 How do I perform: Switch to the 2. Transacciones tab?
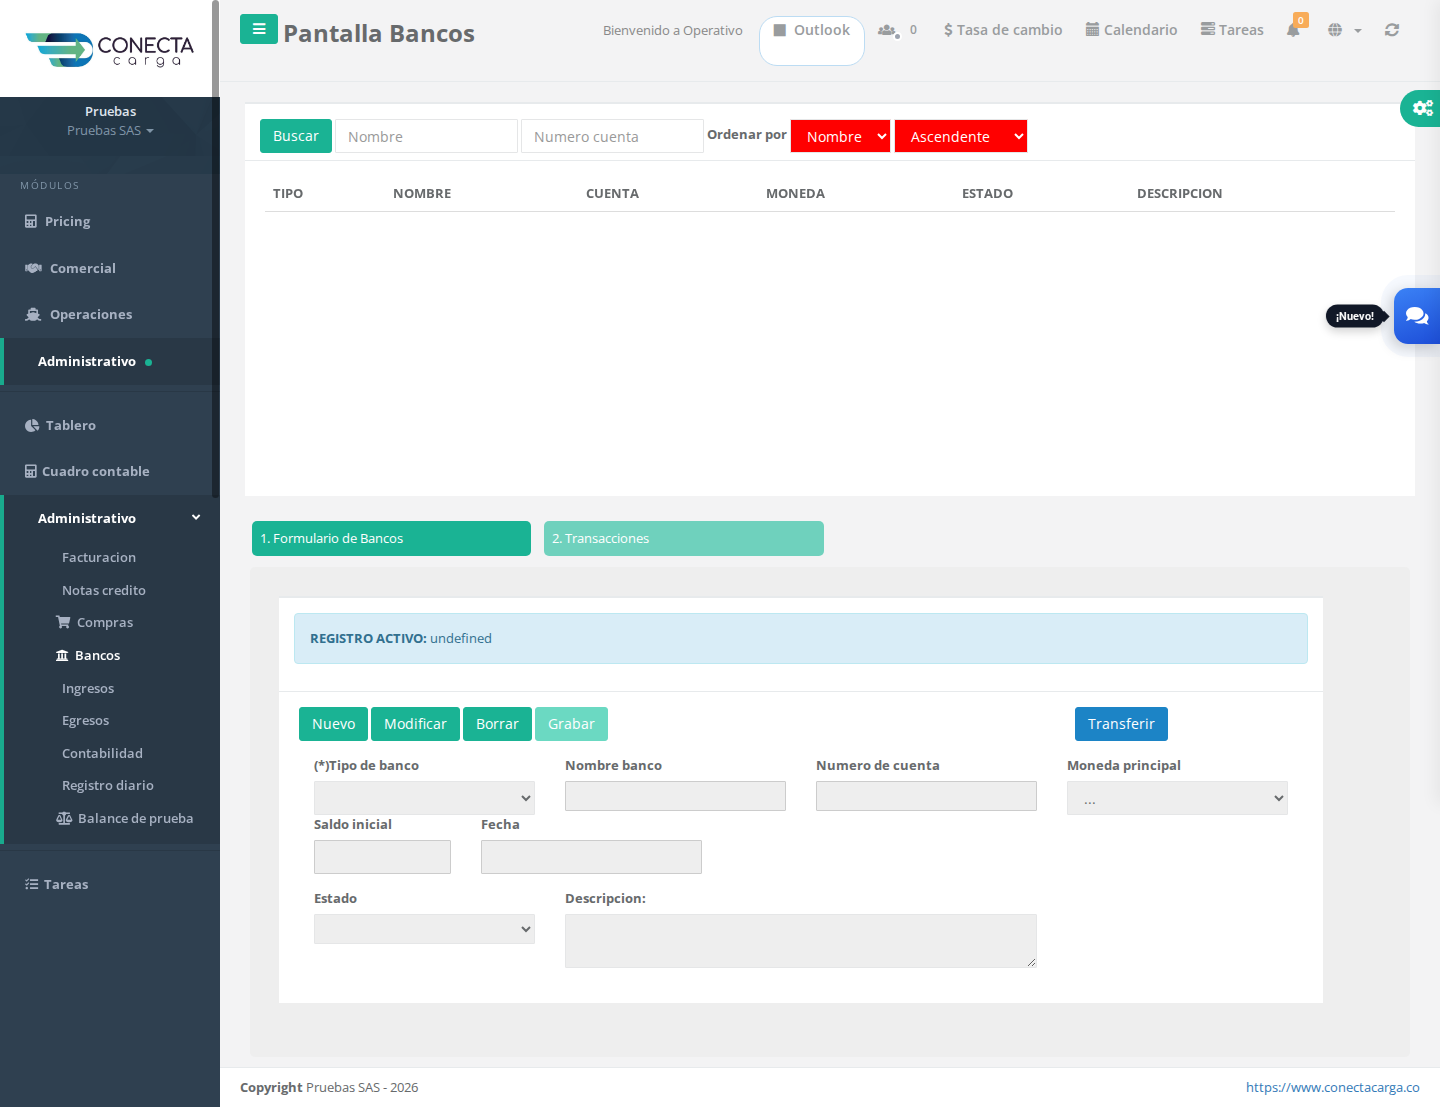684,538
